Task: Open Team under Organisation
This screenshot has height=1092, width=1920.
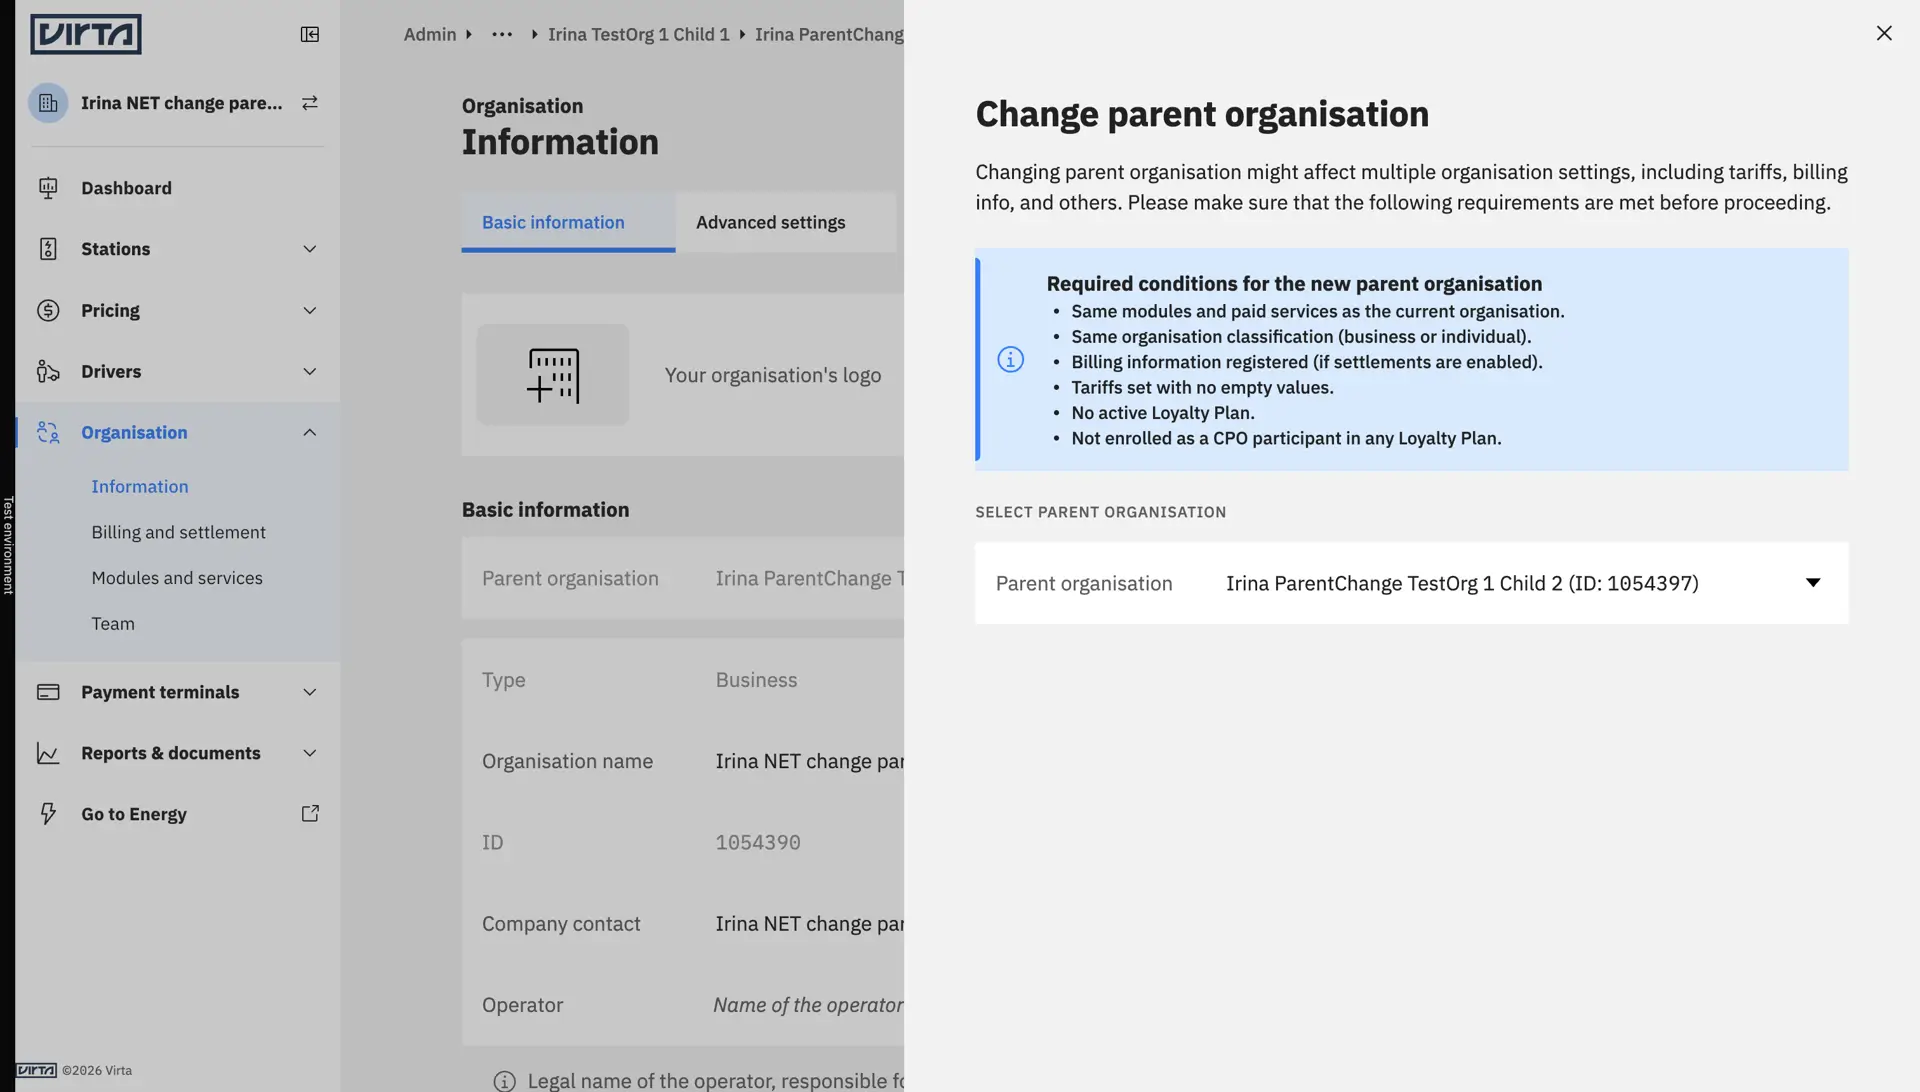Action: tap(113, 624)
